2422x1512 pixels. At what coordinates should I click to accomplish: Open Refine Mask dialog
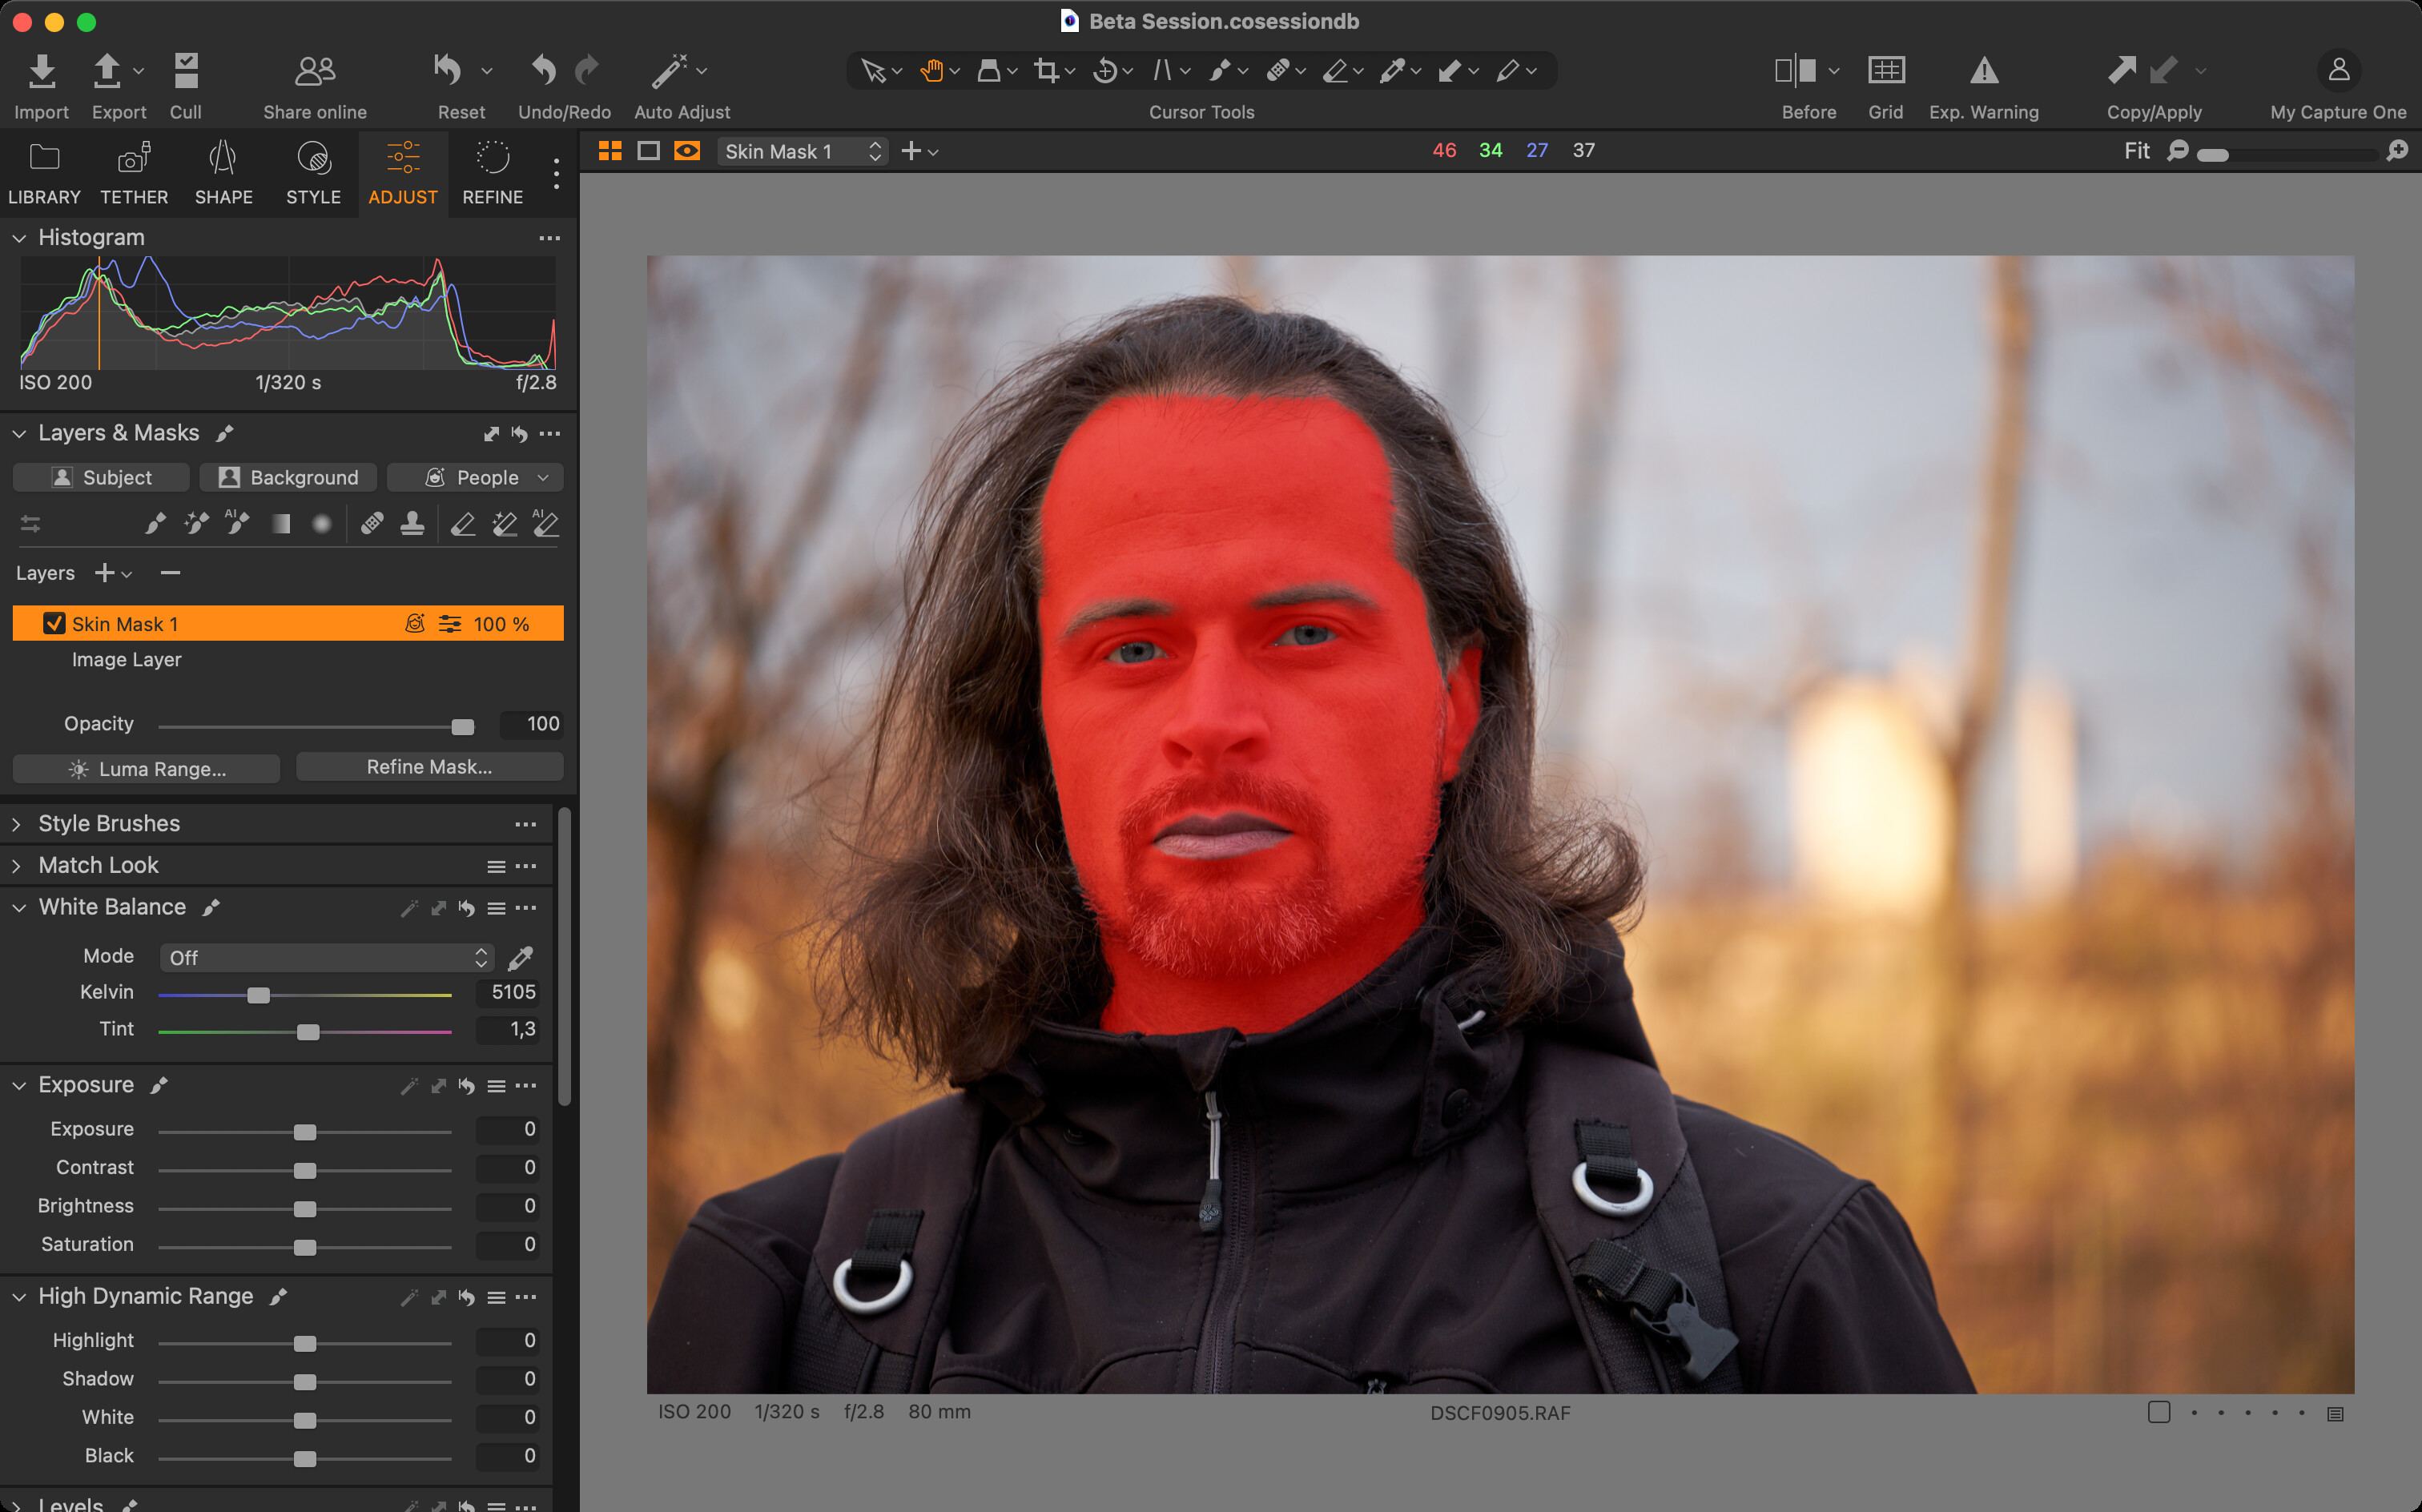(x=430, y=767)
